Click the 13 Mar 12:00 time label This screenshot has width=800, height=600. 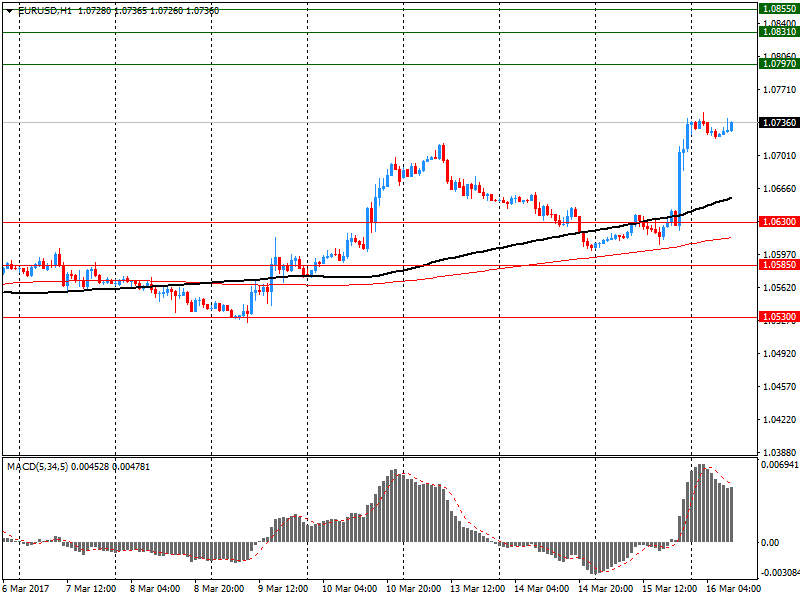[x=478, y=589]
